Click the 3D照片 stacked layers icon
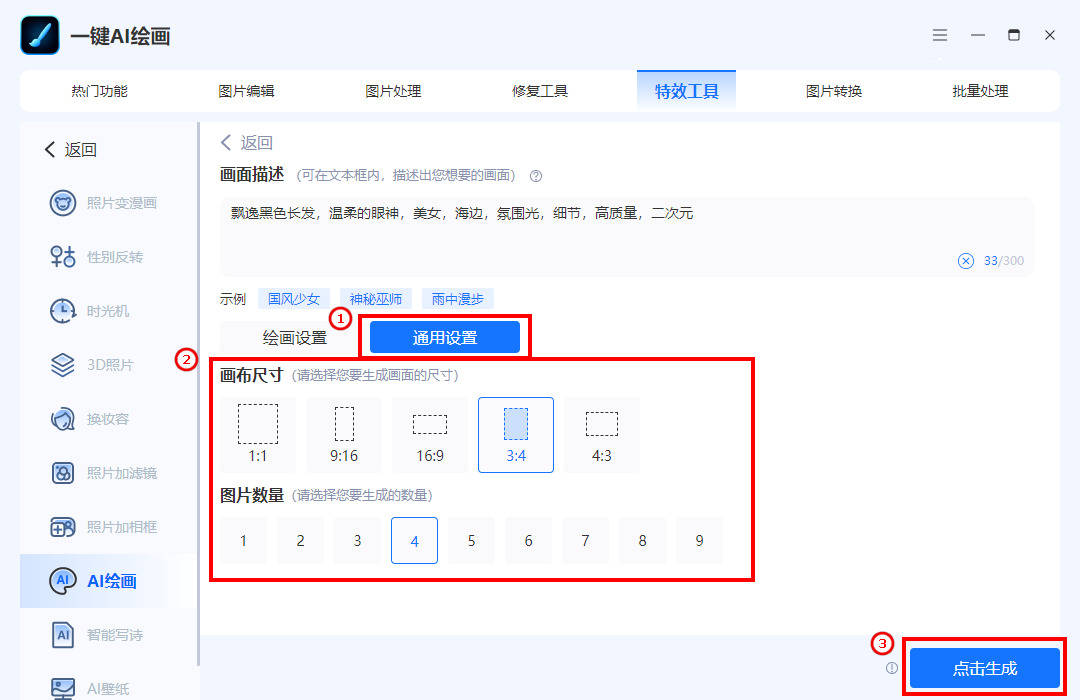Screen dimensions: 1080x700 pyautogui.click(x=63, y=364)
